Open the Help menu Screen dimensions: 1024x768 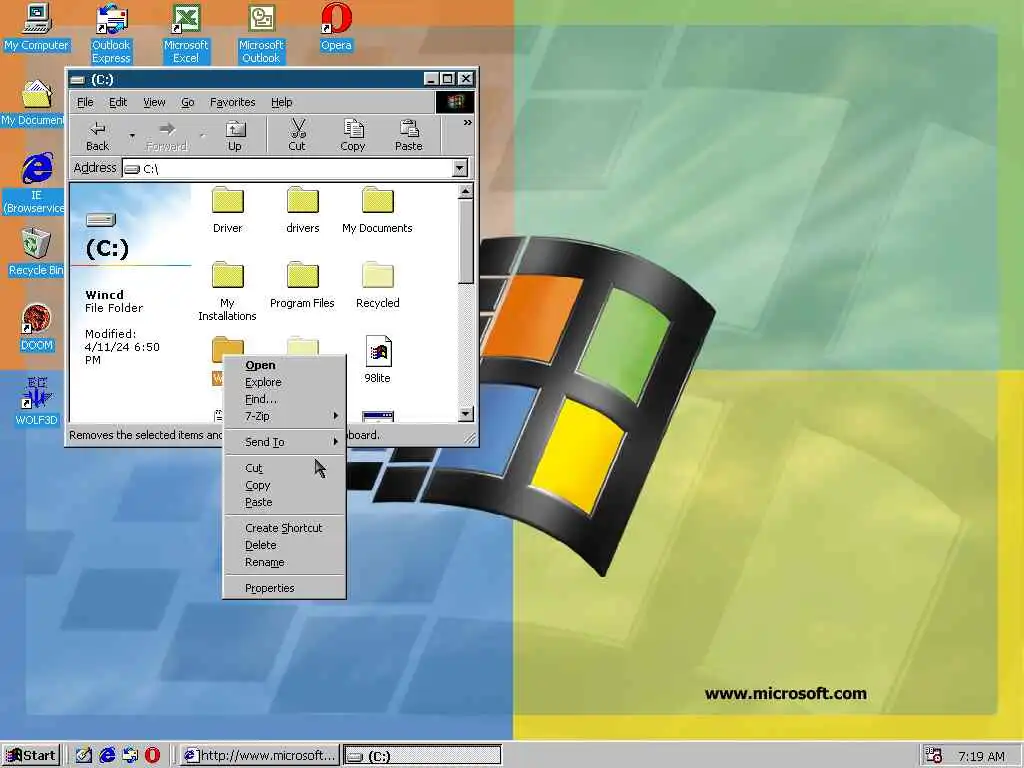click(281, 103)
